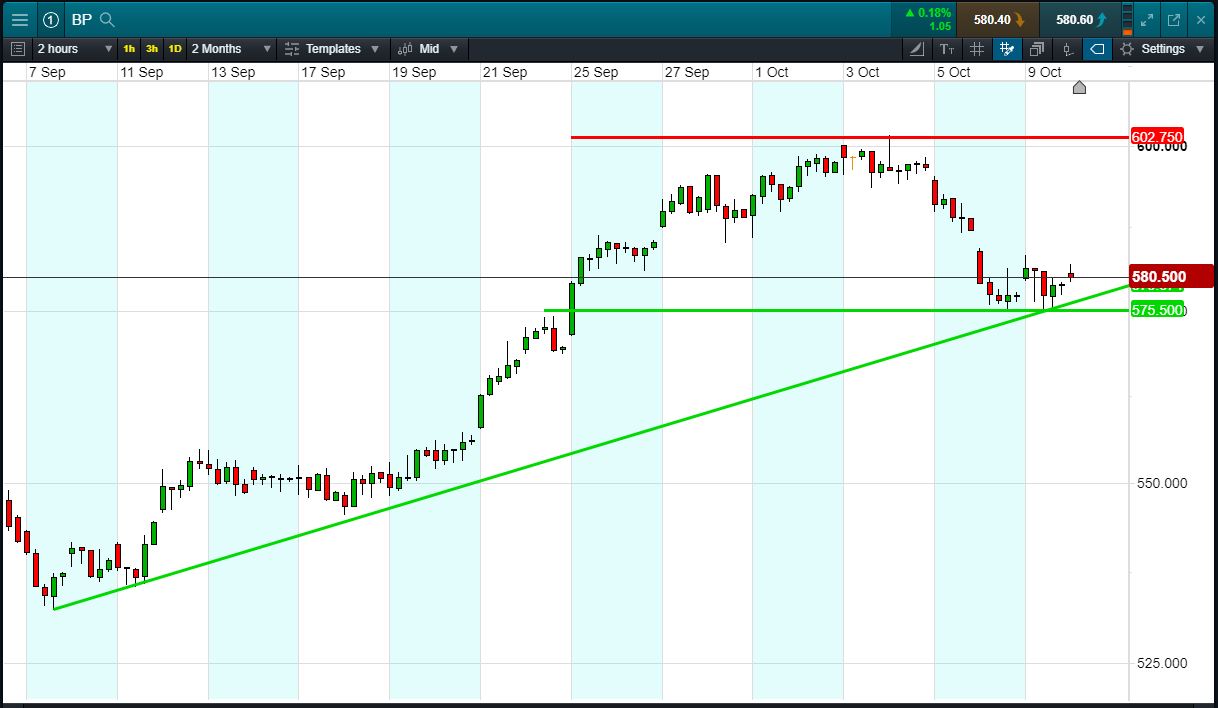Image resolution: width=1218 pixels, height=708 pixels.
Task: Open the main hamburger menu
Action: tap(19, 19)
